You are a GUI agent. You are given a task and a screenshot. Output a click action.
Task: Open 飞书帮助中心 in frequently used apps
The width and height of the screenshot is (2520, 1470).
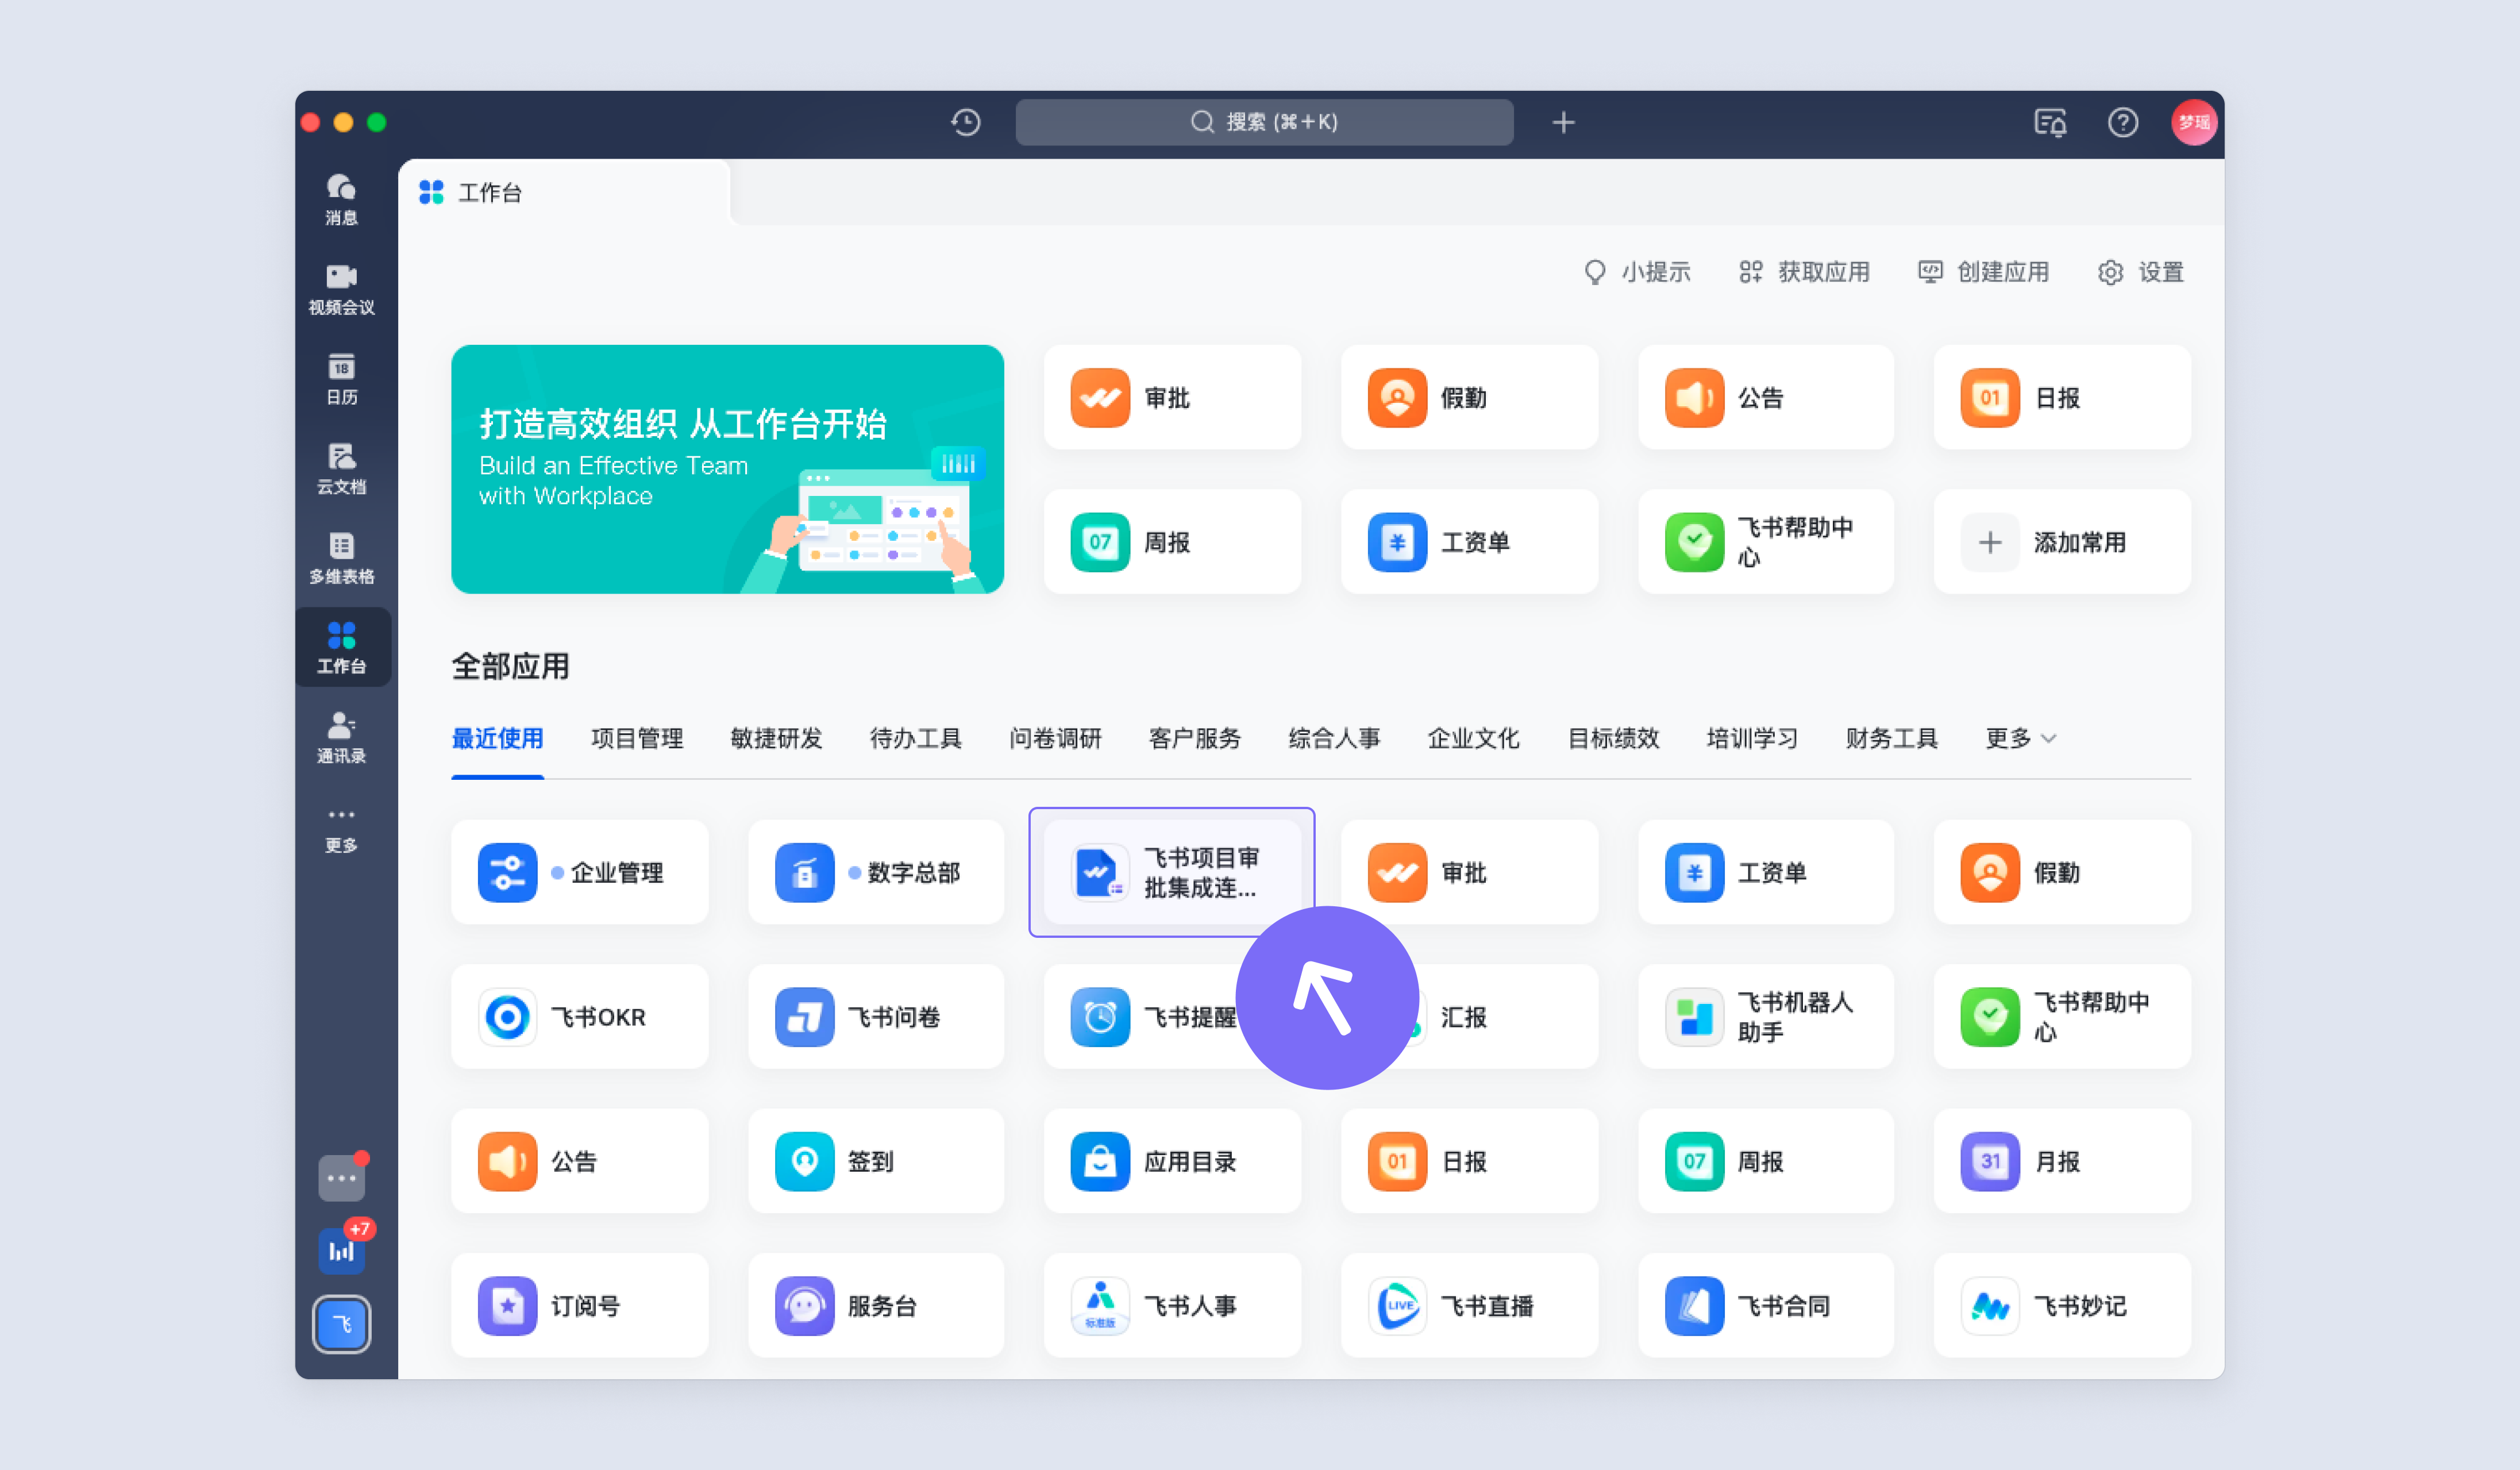click(1766, 541)
